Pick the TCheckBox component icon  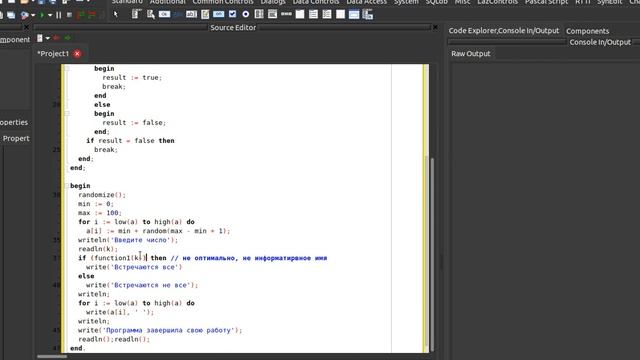(x=232, y=14)
